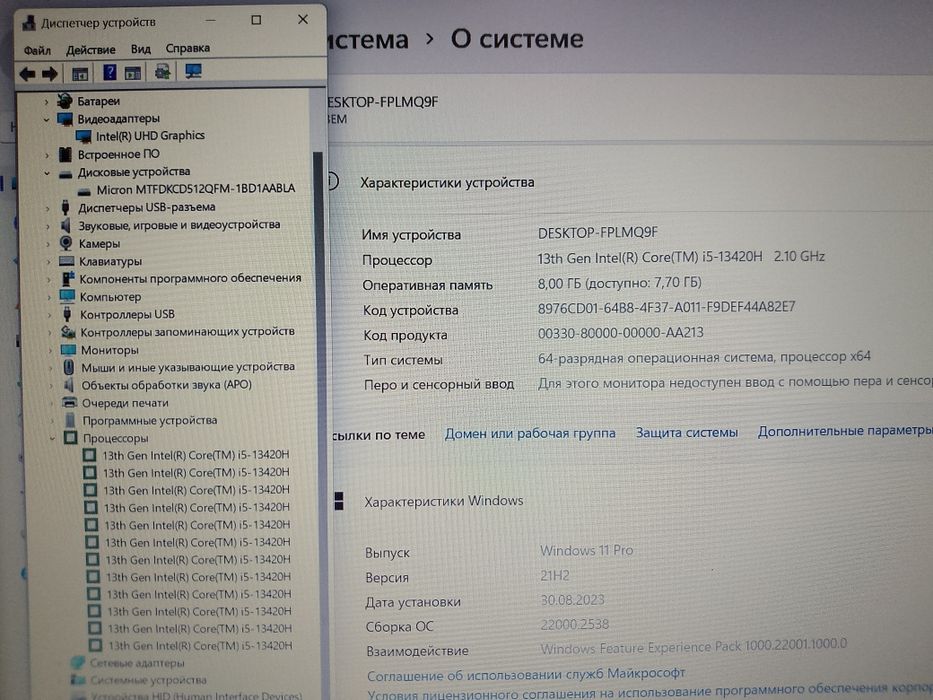Open the Вид menu

tap(141, 49)
